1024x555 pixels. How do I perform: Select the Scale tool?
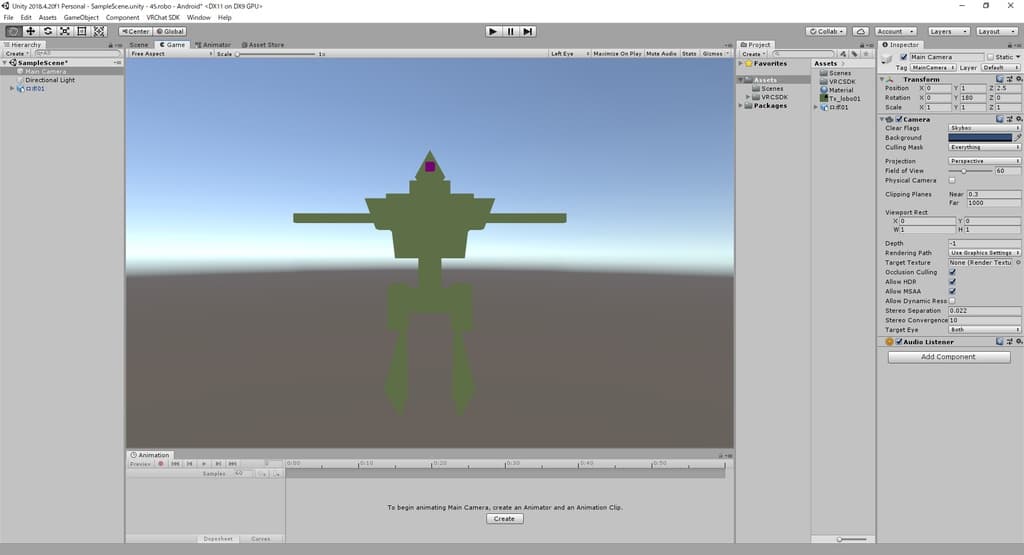point(65,31)
